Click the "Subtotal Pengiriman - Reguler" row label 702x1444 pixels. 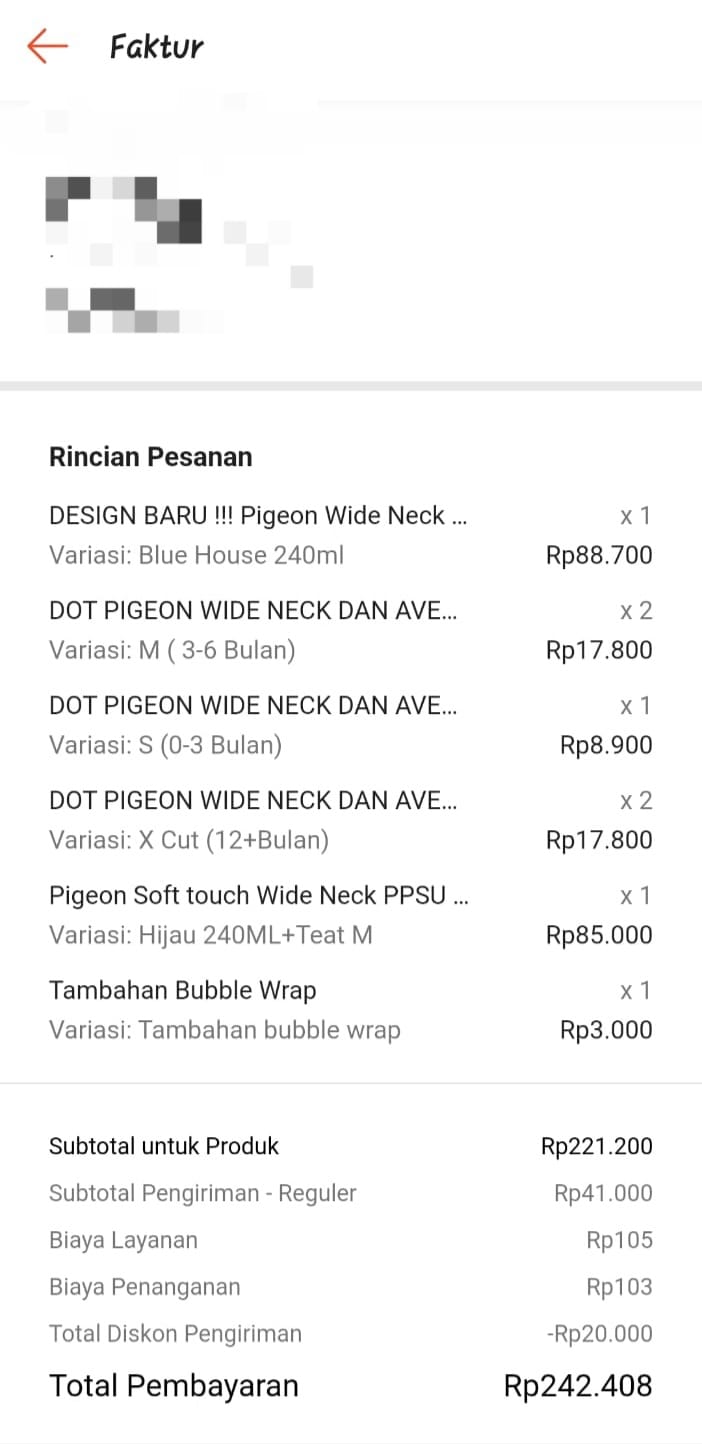click(202, 1193)
